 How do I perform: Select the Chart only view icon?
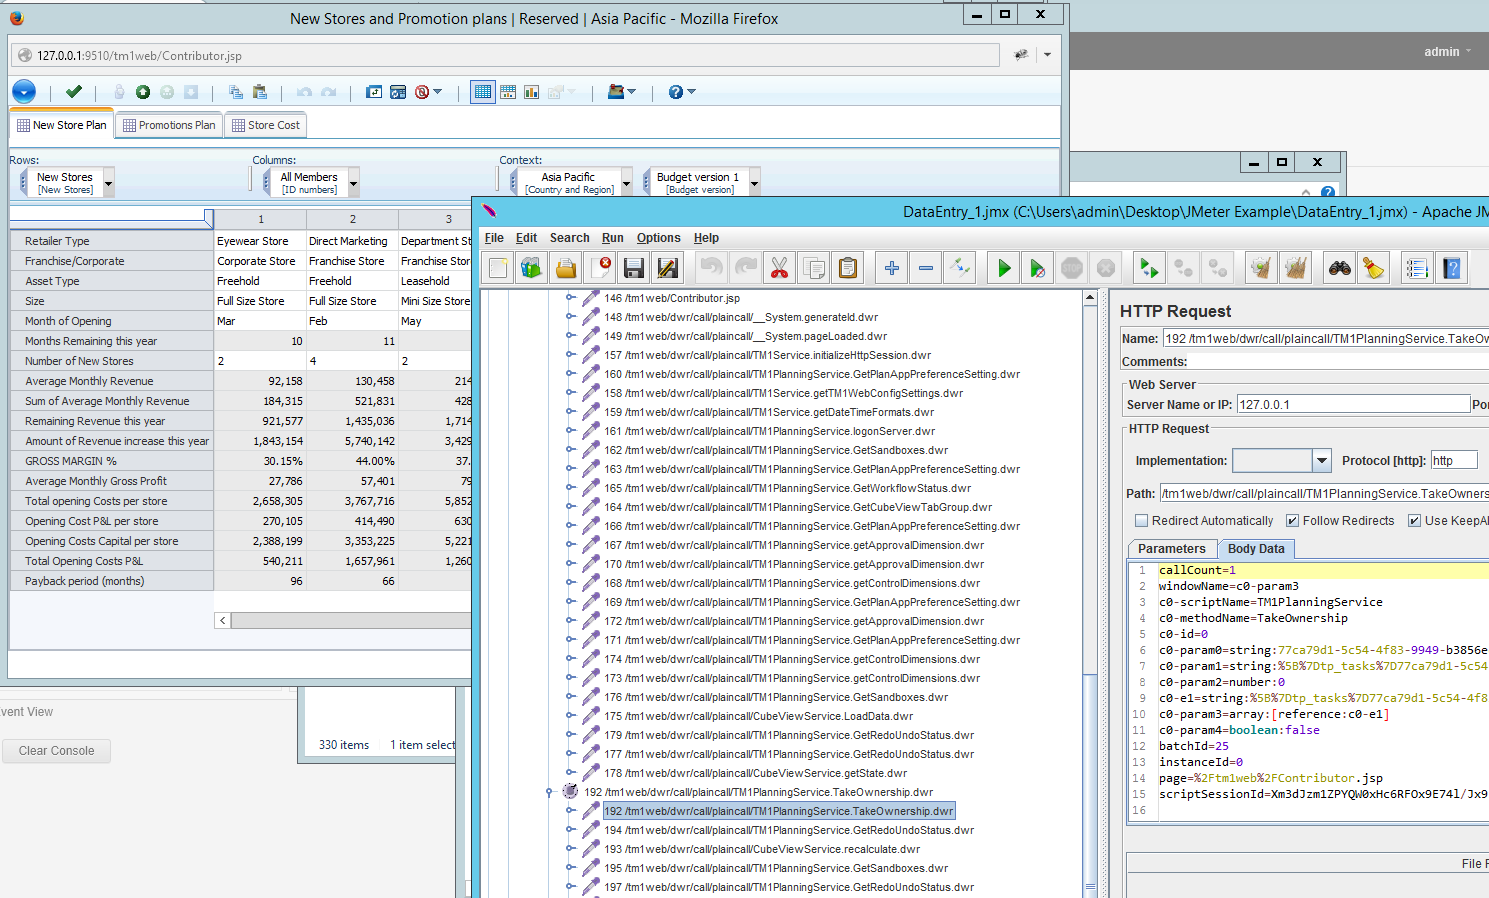click(x=532, y=92)
